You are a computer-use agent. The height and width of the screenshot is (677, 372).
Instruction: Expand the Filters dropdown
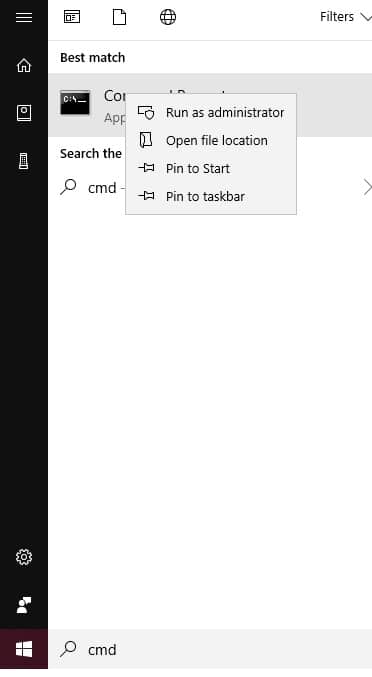pos(345,17)
